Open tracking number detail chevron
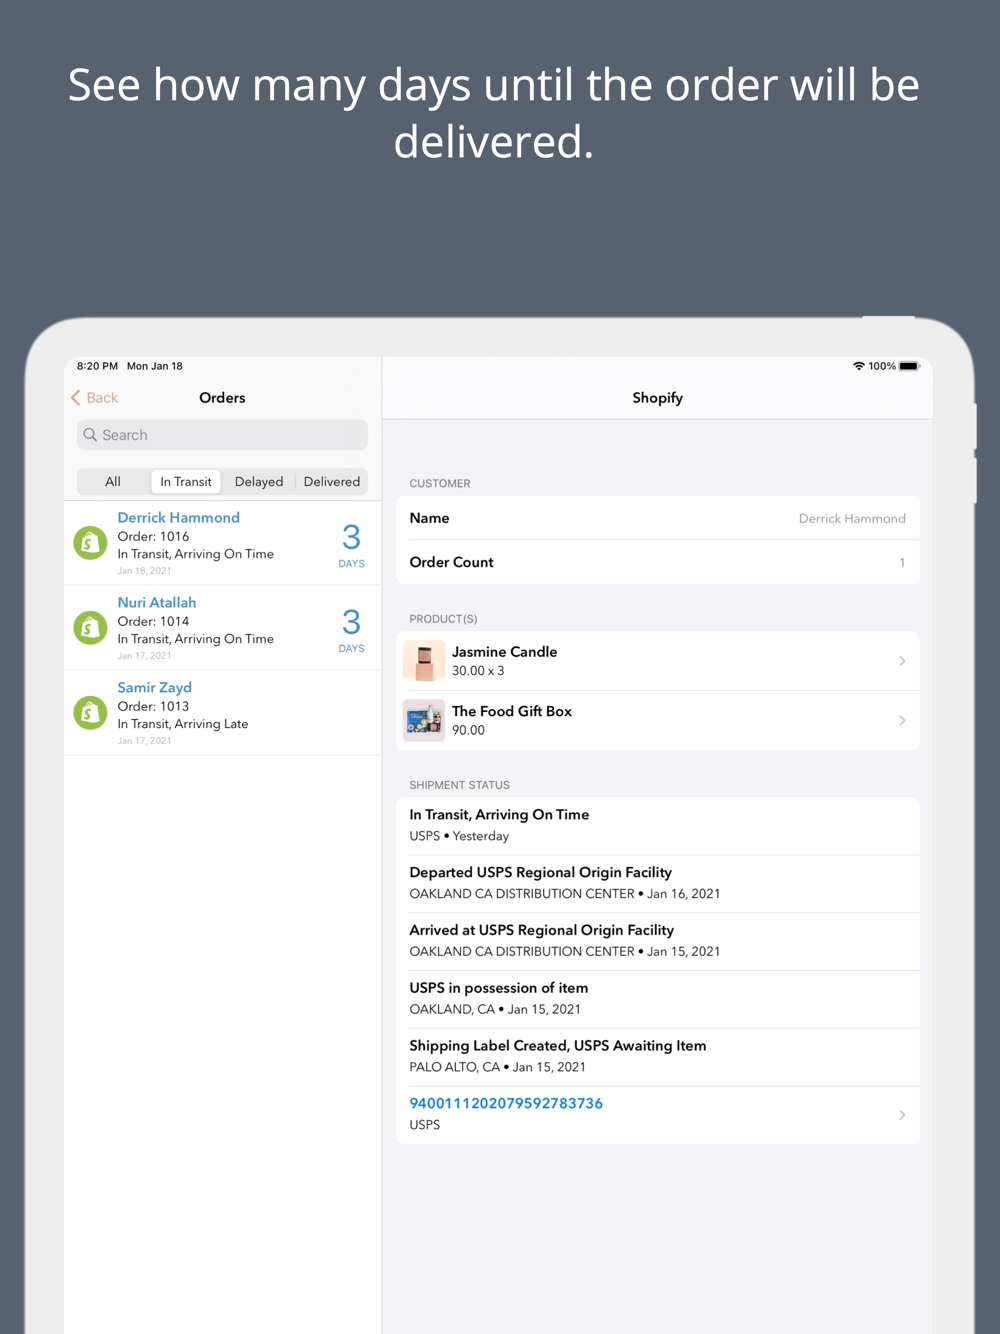Image resolution: width=1000 pixels, height=1334 pixels. 902,1115
